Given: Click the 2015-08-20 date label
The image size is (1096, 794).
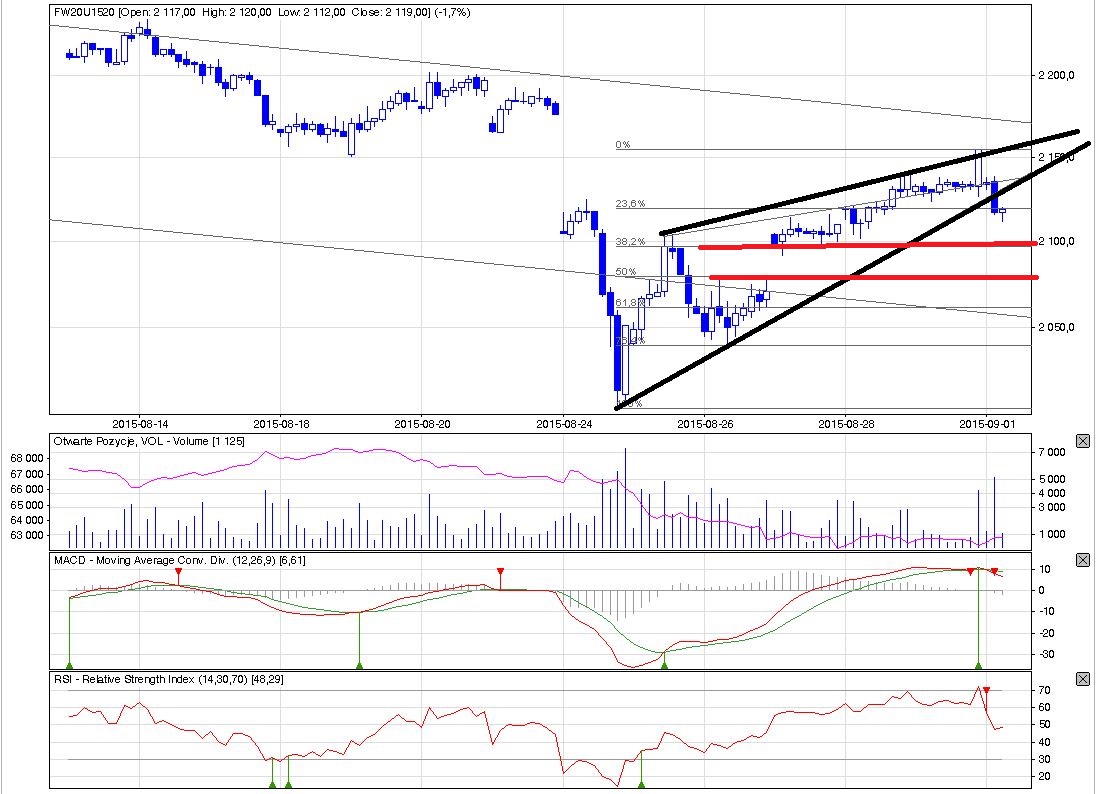Looking at the screenshot, I should pos(422,424).
